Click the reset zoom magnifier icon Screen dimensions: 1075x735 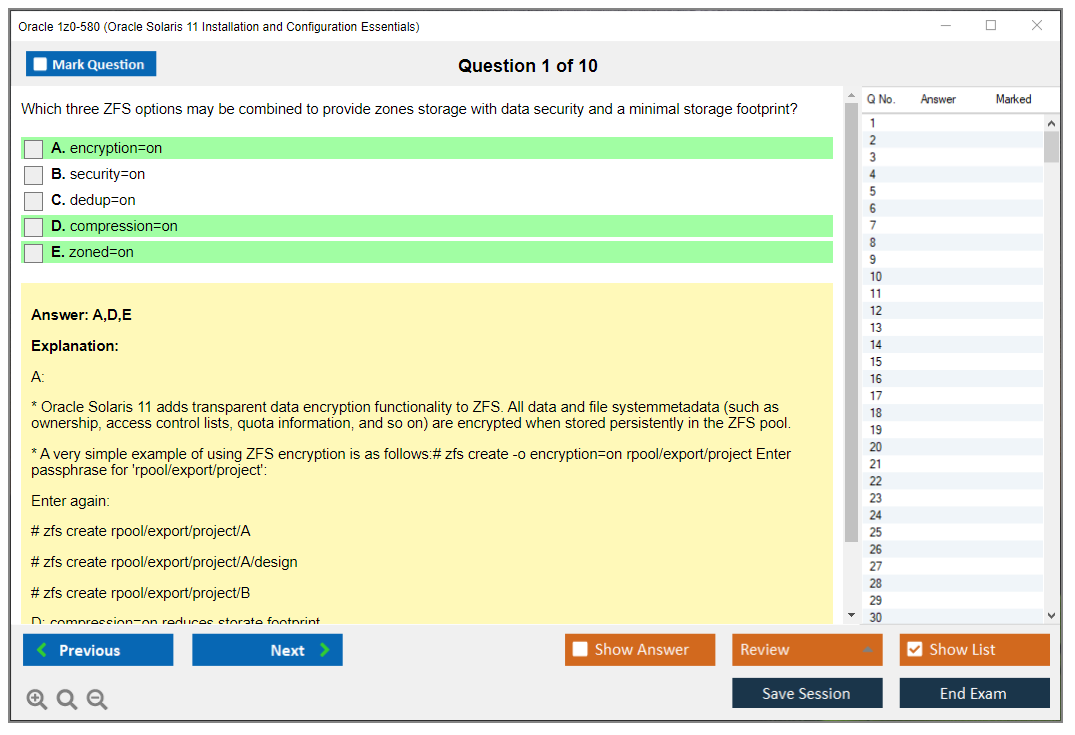click(x=67, y=700)
